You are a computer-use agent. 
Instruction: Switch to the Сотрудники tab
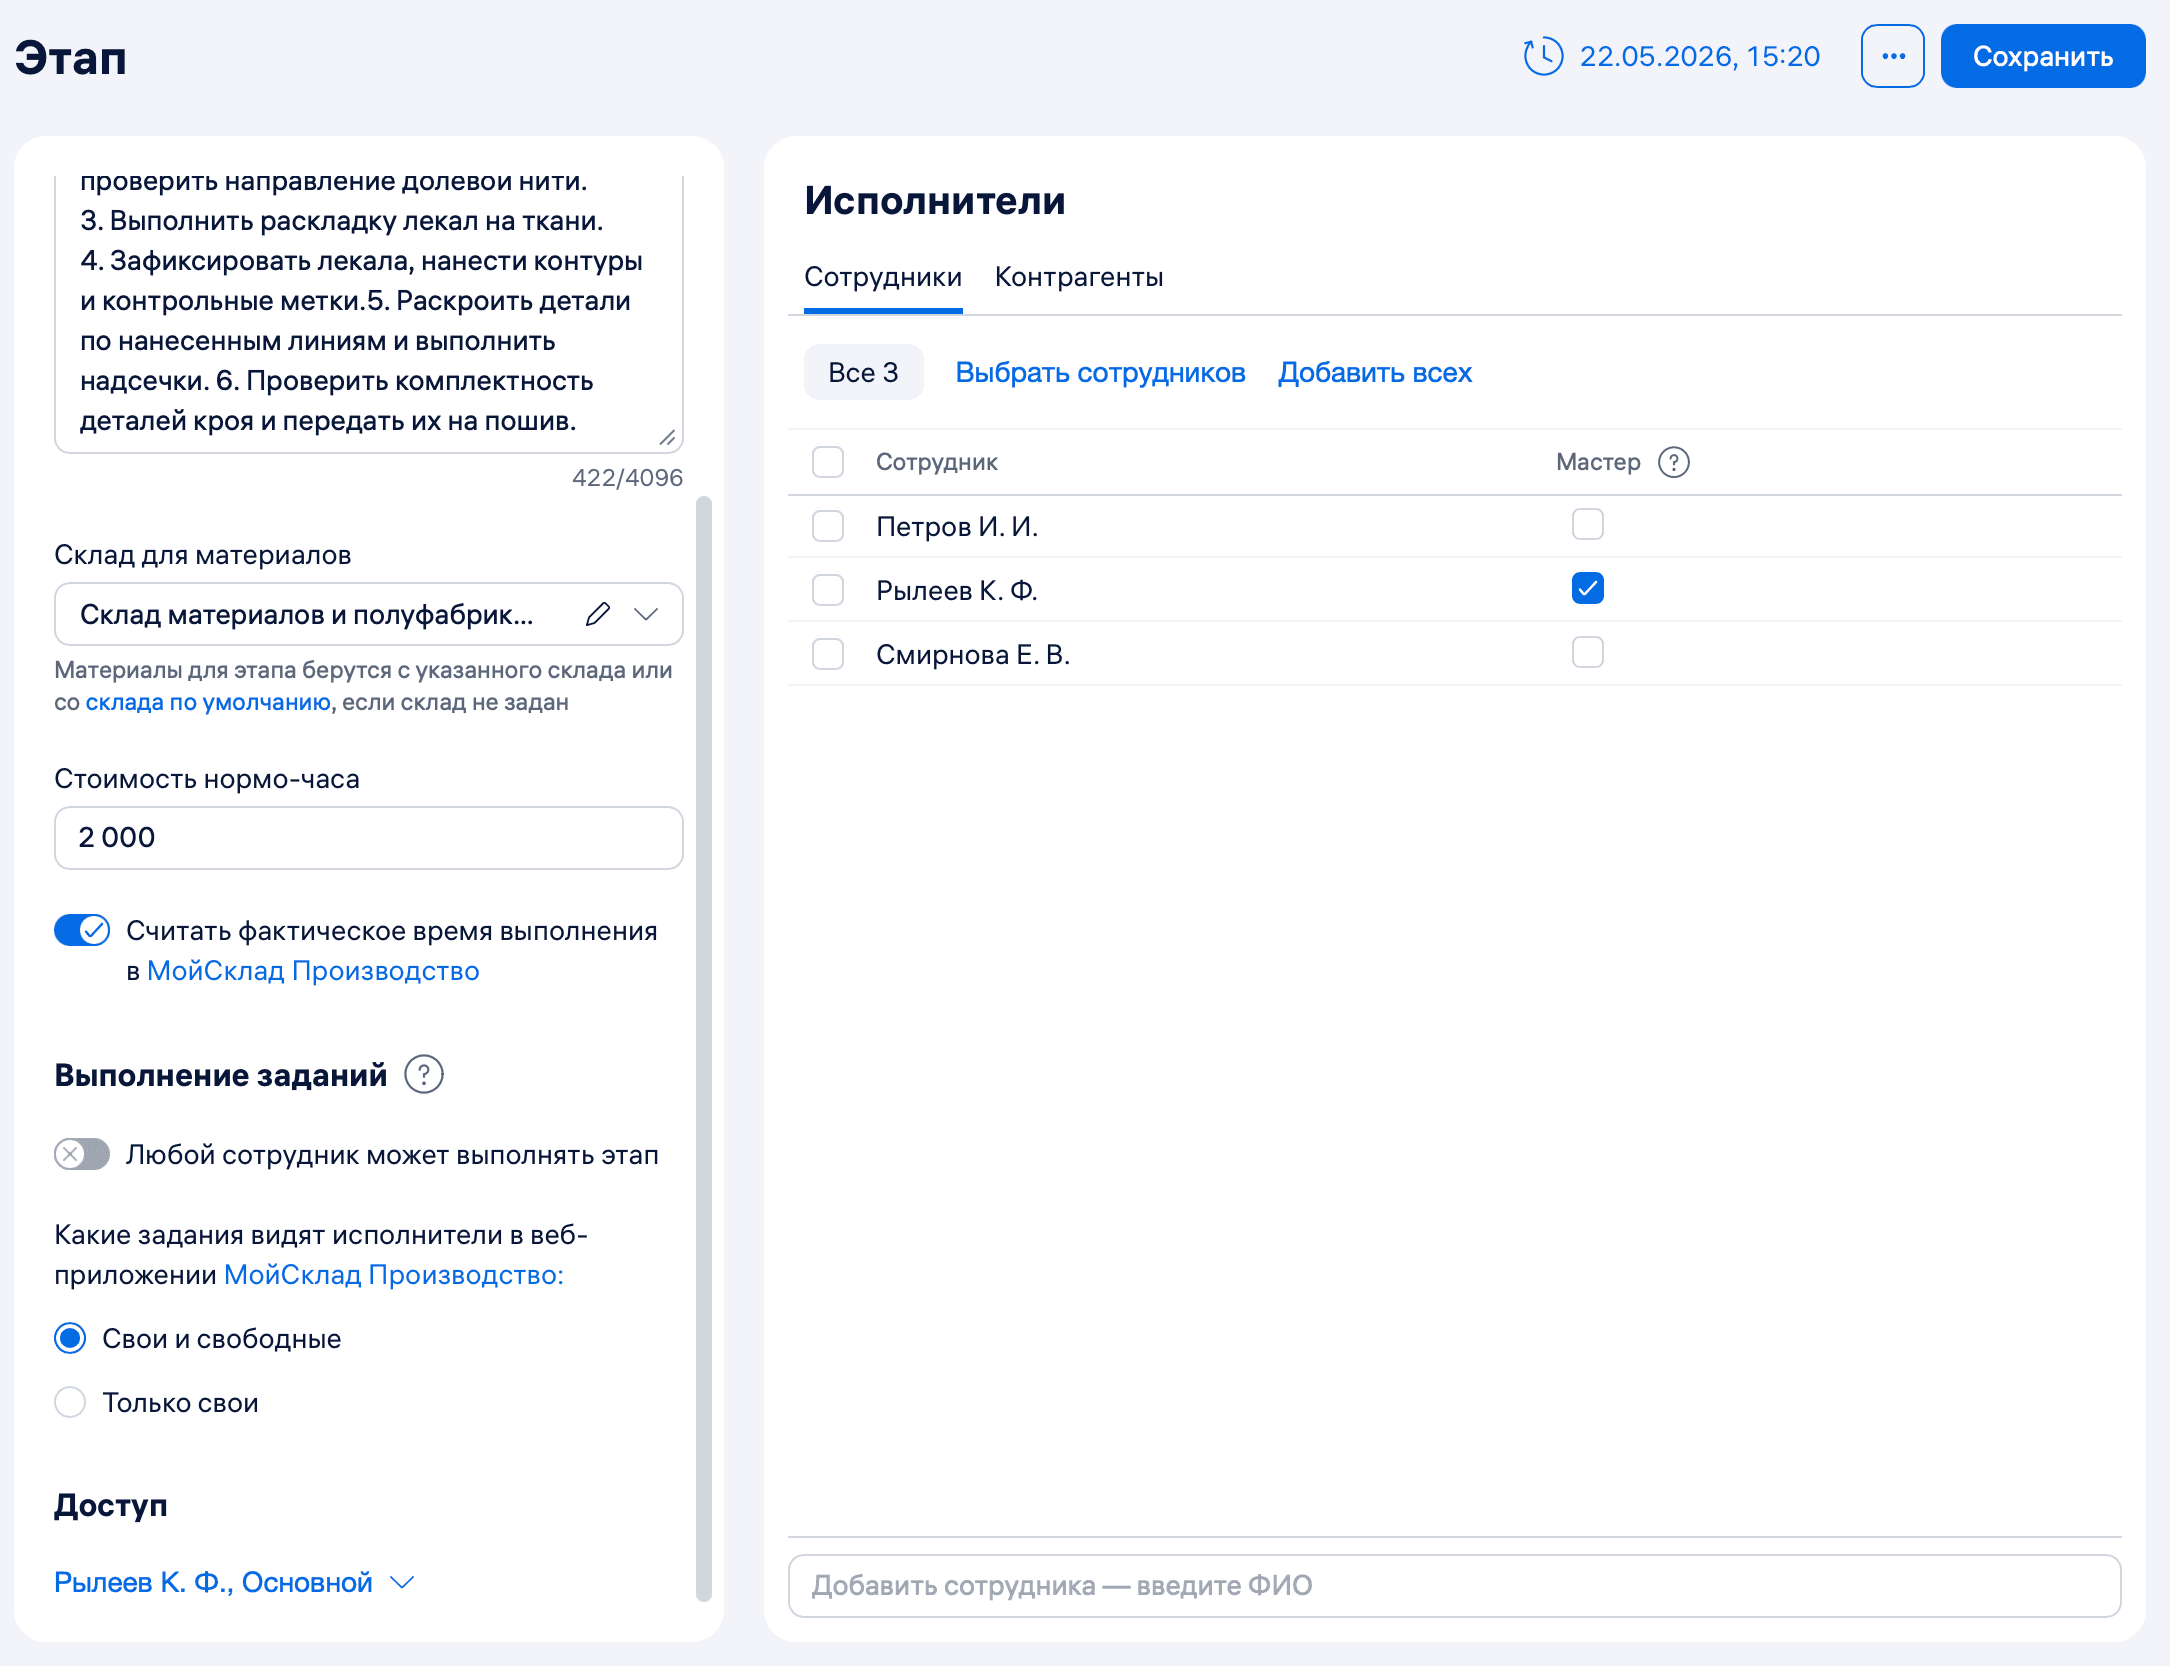pos(882,277)
